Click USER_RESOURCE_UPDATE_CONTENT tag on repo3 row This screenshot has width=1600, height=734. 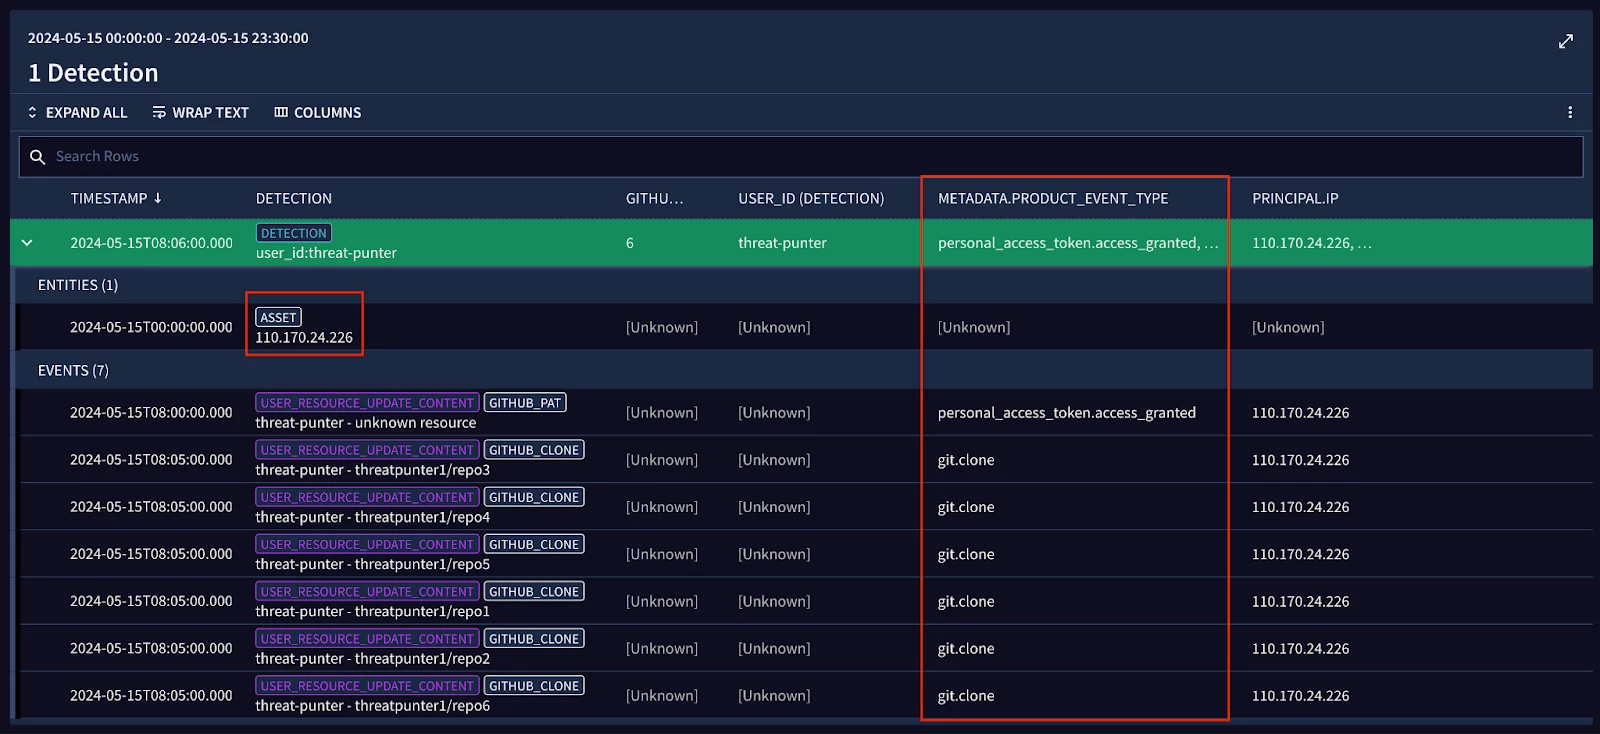coord(367,450)
